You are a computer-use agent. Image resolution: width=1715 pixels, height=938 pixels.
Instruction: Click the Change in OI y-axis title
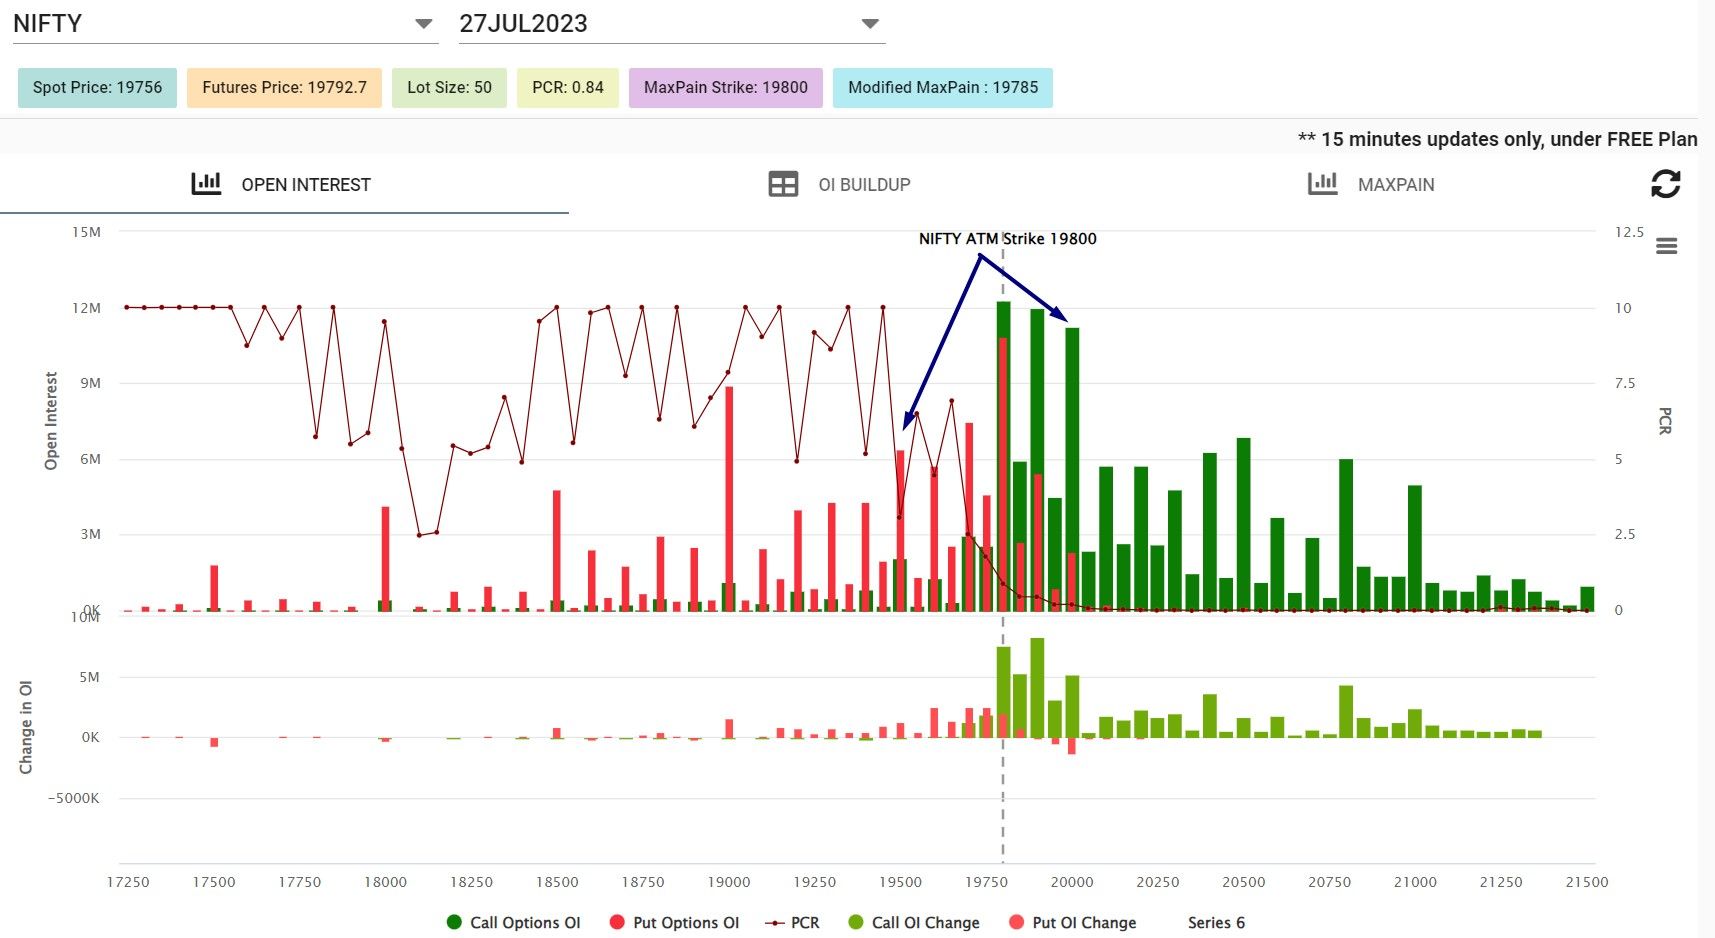click(x=26, y=727)
